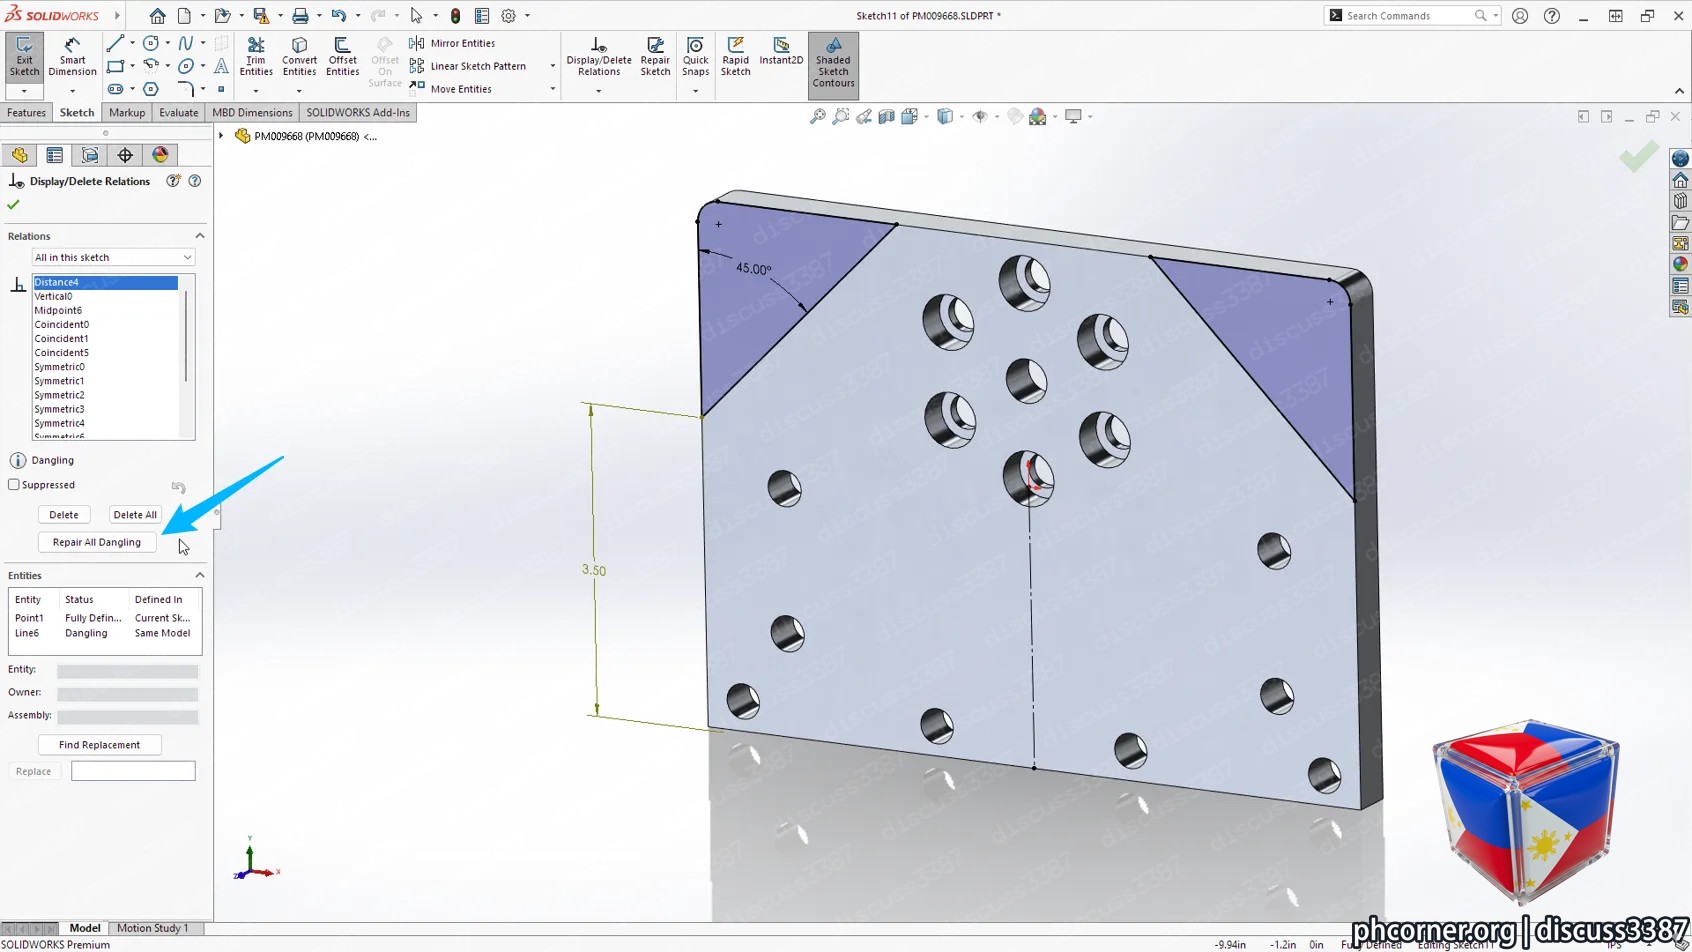
Task: Open the Exit Sketch dropdown arrow
Action: pyautogui.click(x=24, y=91)
